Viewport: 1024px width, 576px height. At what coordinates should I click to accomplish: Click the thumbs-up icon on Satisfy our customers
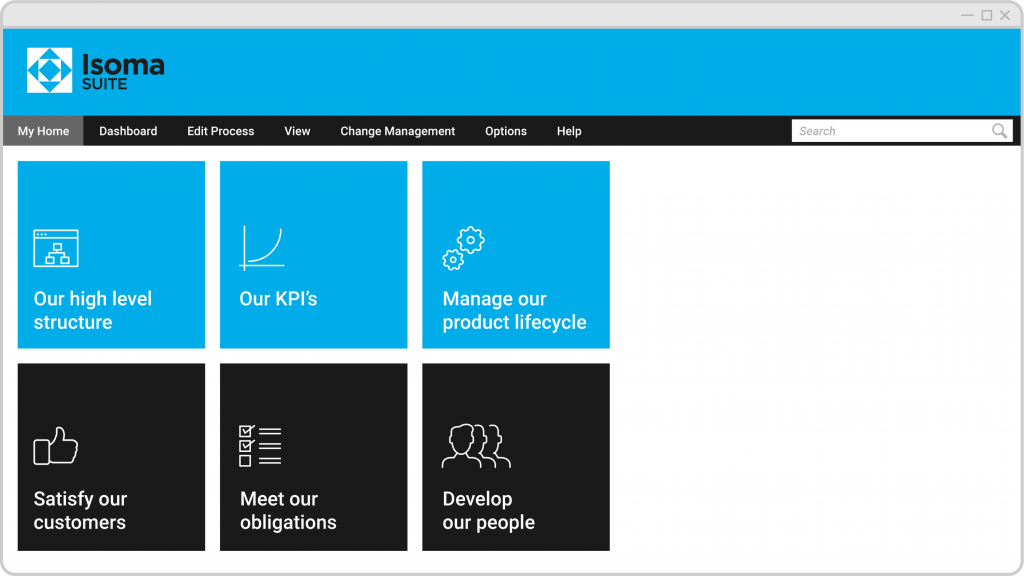[58, 447]
